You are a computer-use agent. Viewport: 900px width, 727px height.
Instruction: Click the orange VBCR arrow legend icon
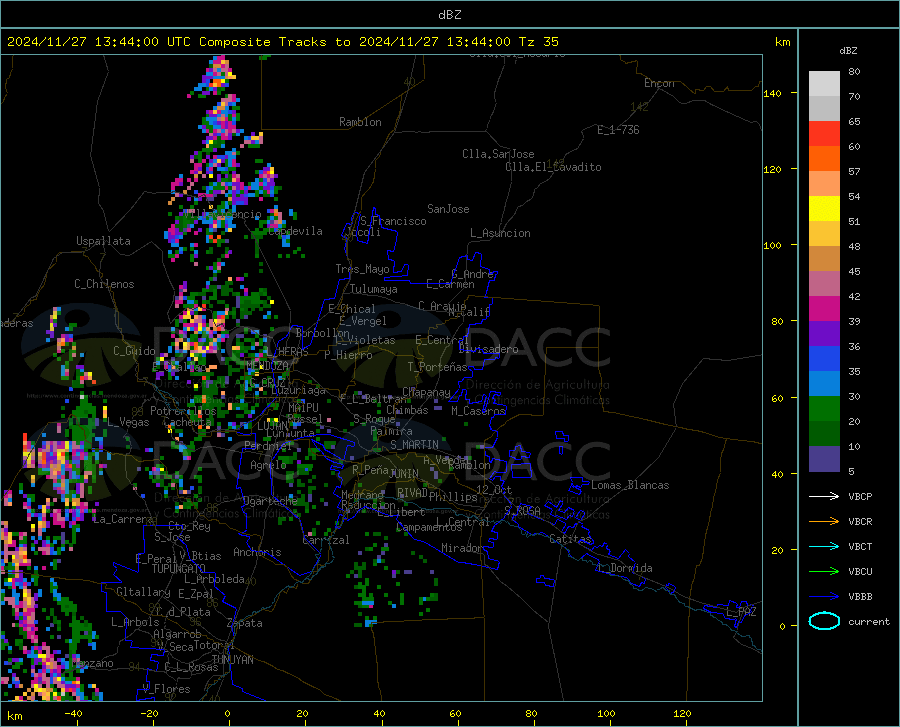(x=824, y=522)
